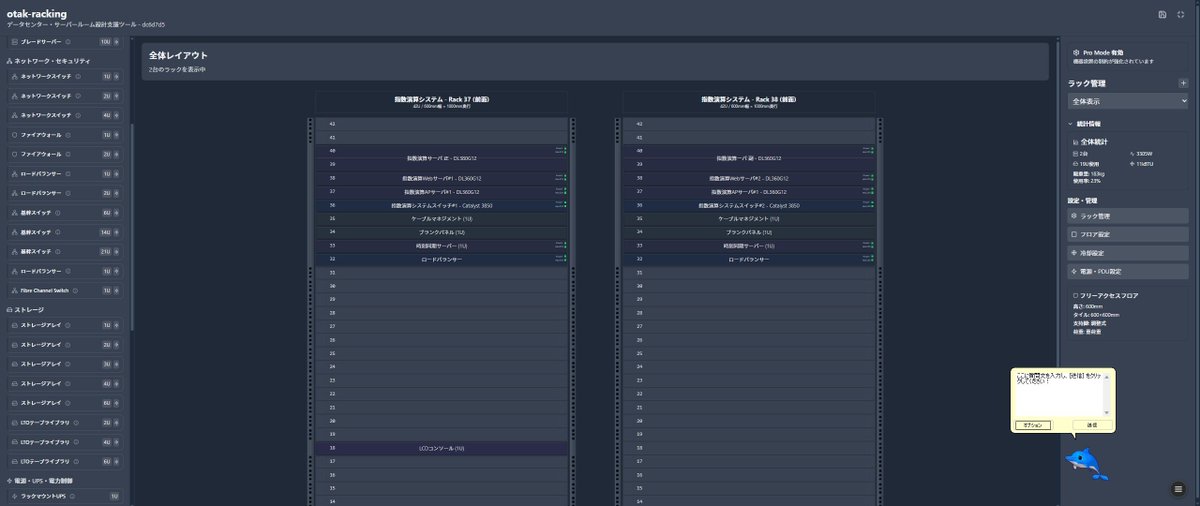Show info for the 6U 基幹スイッチ

tap(58, 213)
